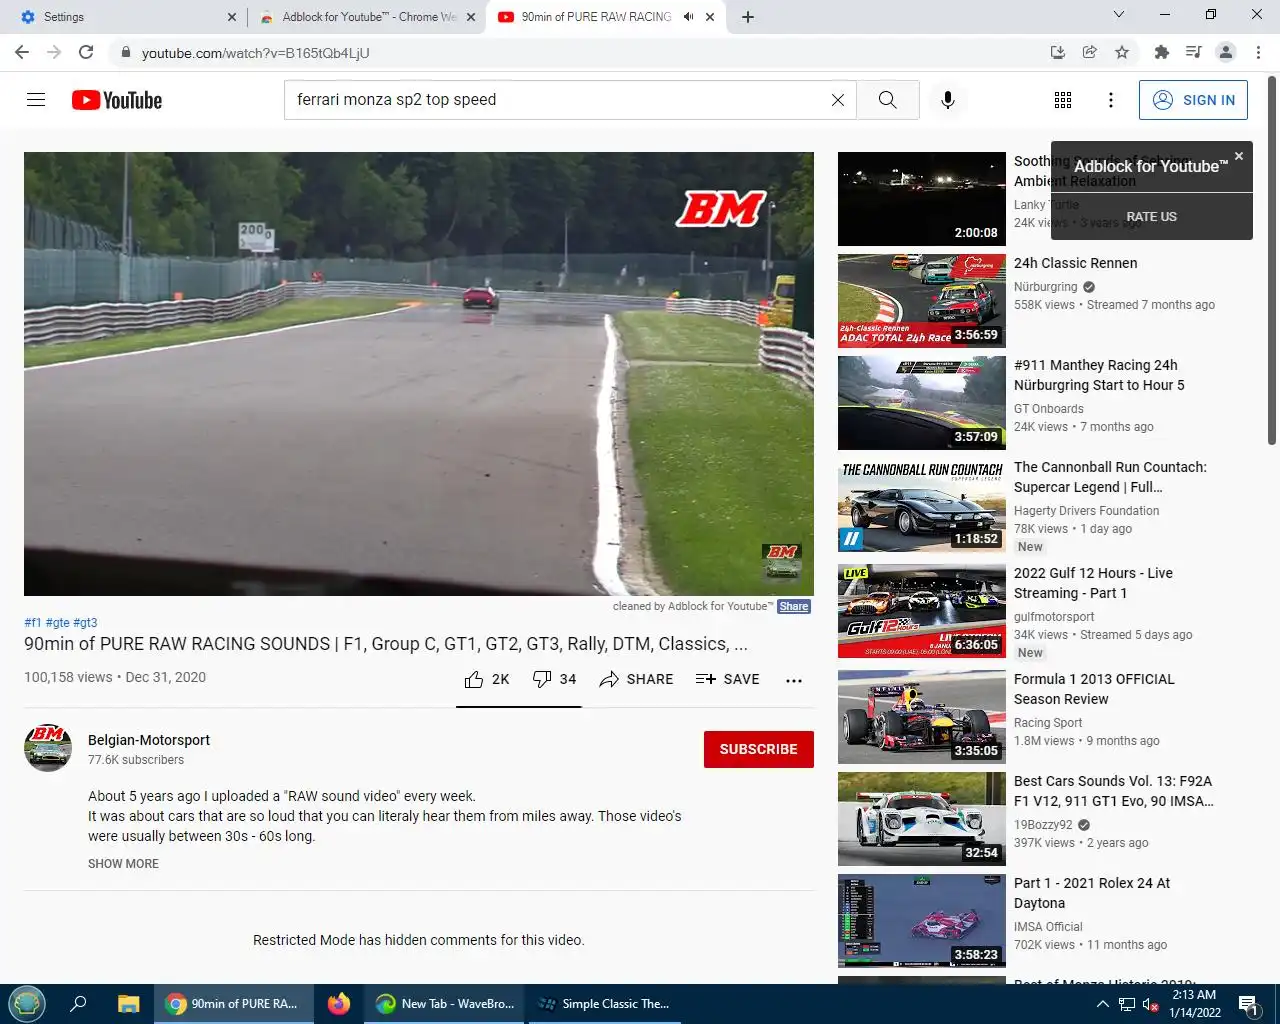1280x1024 pixels.
Task: Open the notification center icon
Action: pyautogui.click(x=1247, y=1004)
